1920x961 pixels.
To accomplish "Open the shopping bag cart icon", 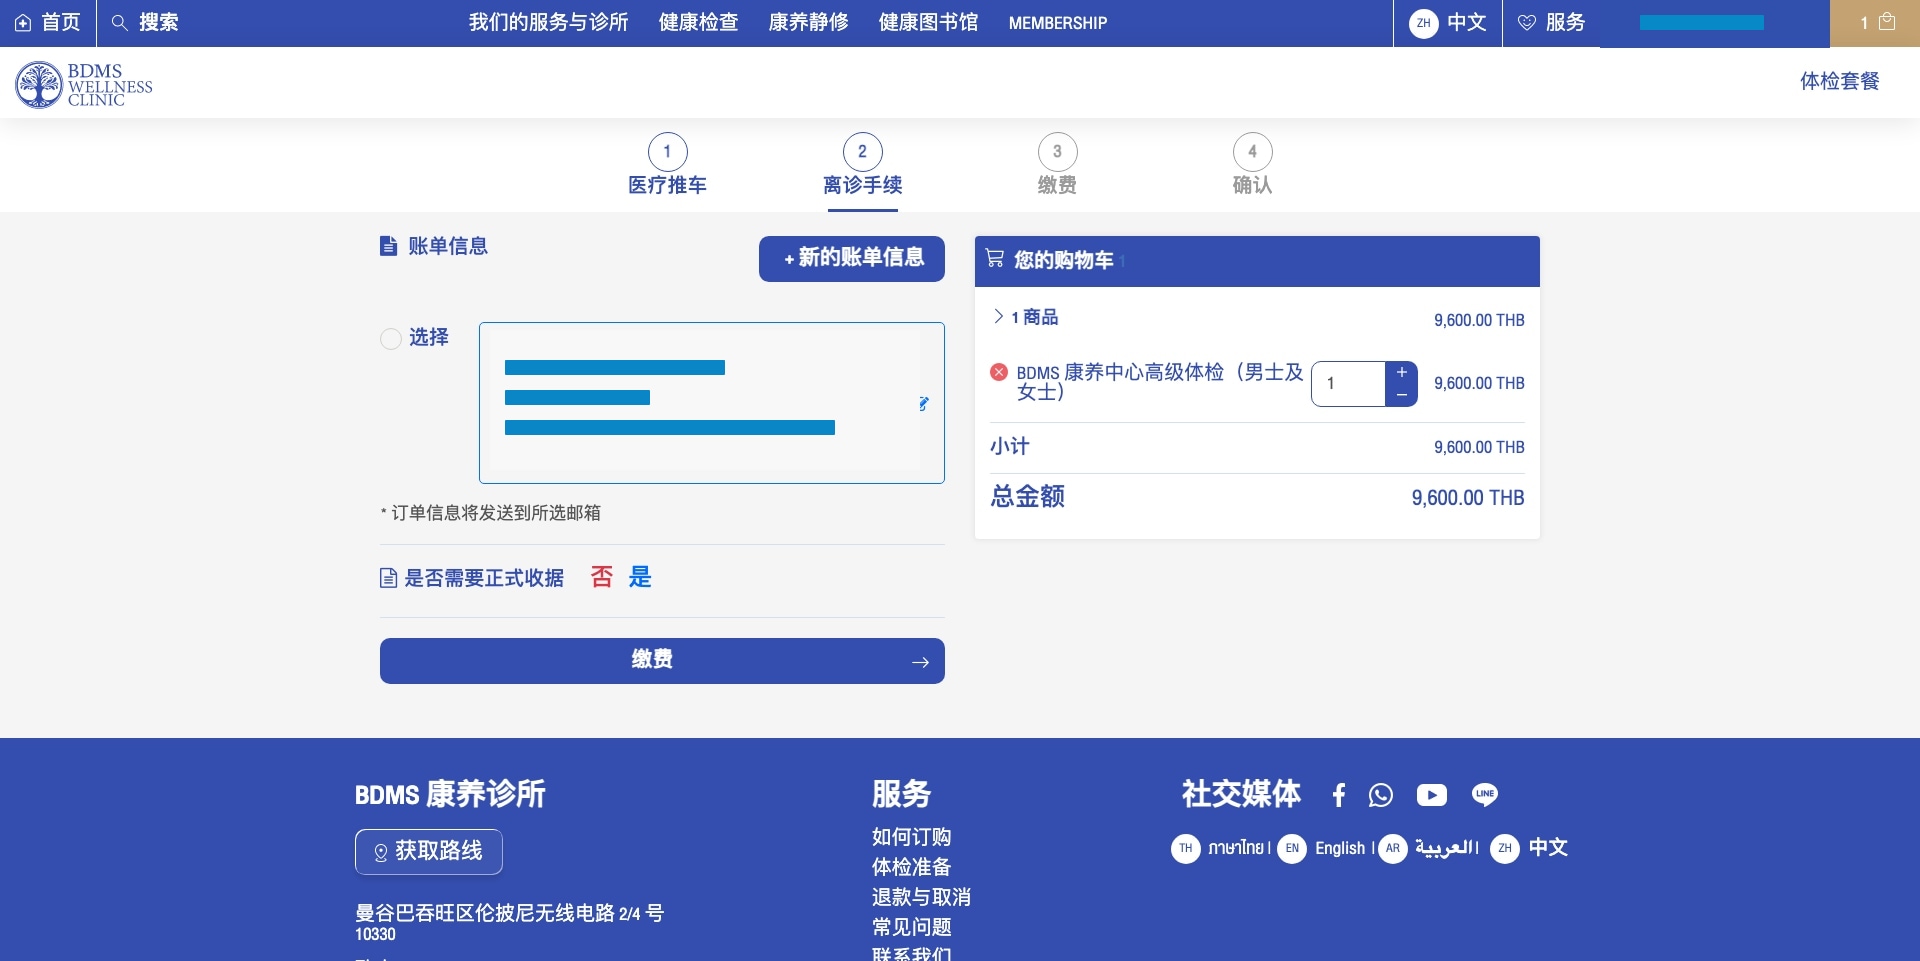I will pos(1887,22).
